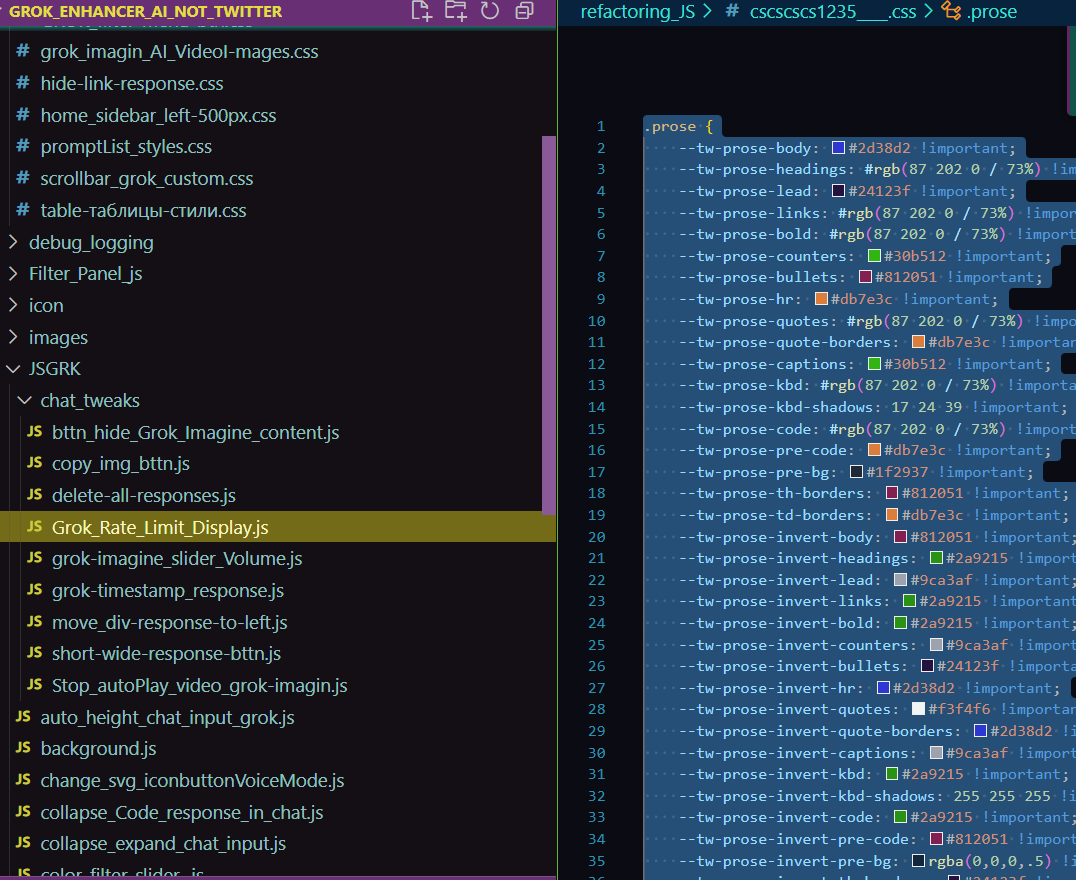The width and height of the screenshot is (1076, 880).
Task: Click the rgba(0,0,0,.5) swatch on line 35
Action: coord(918,861)
